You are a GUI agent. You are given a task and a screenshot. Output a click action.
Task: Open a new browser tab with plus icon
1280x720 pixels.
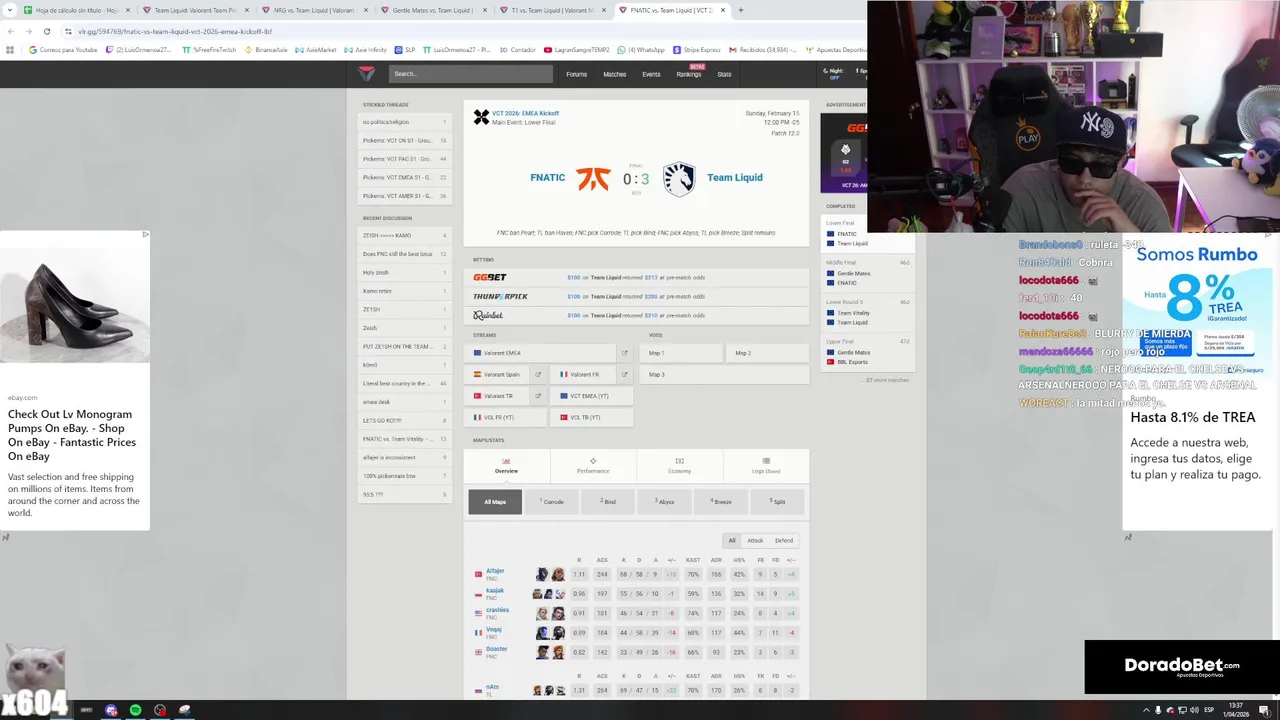[x=740, y=10]
